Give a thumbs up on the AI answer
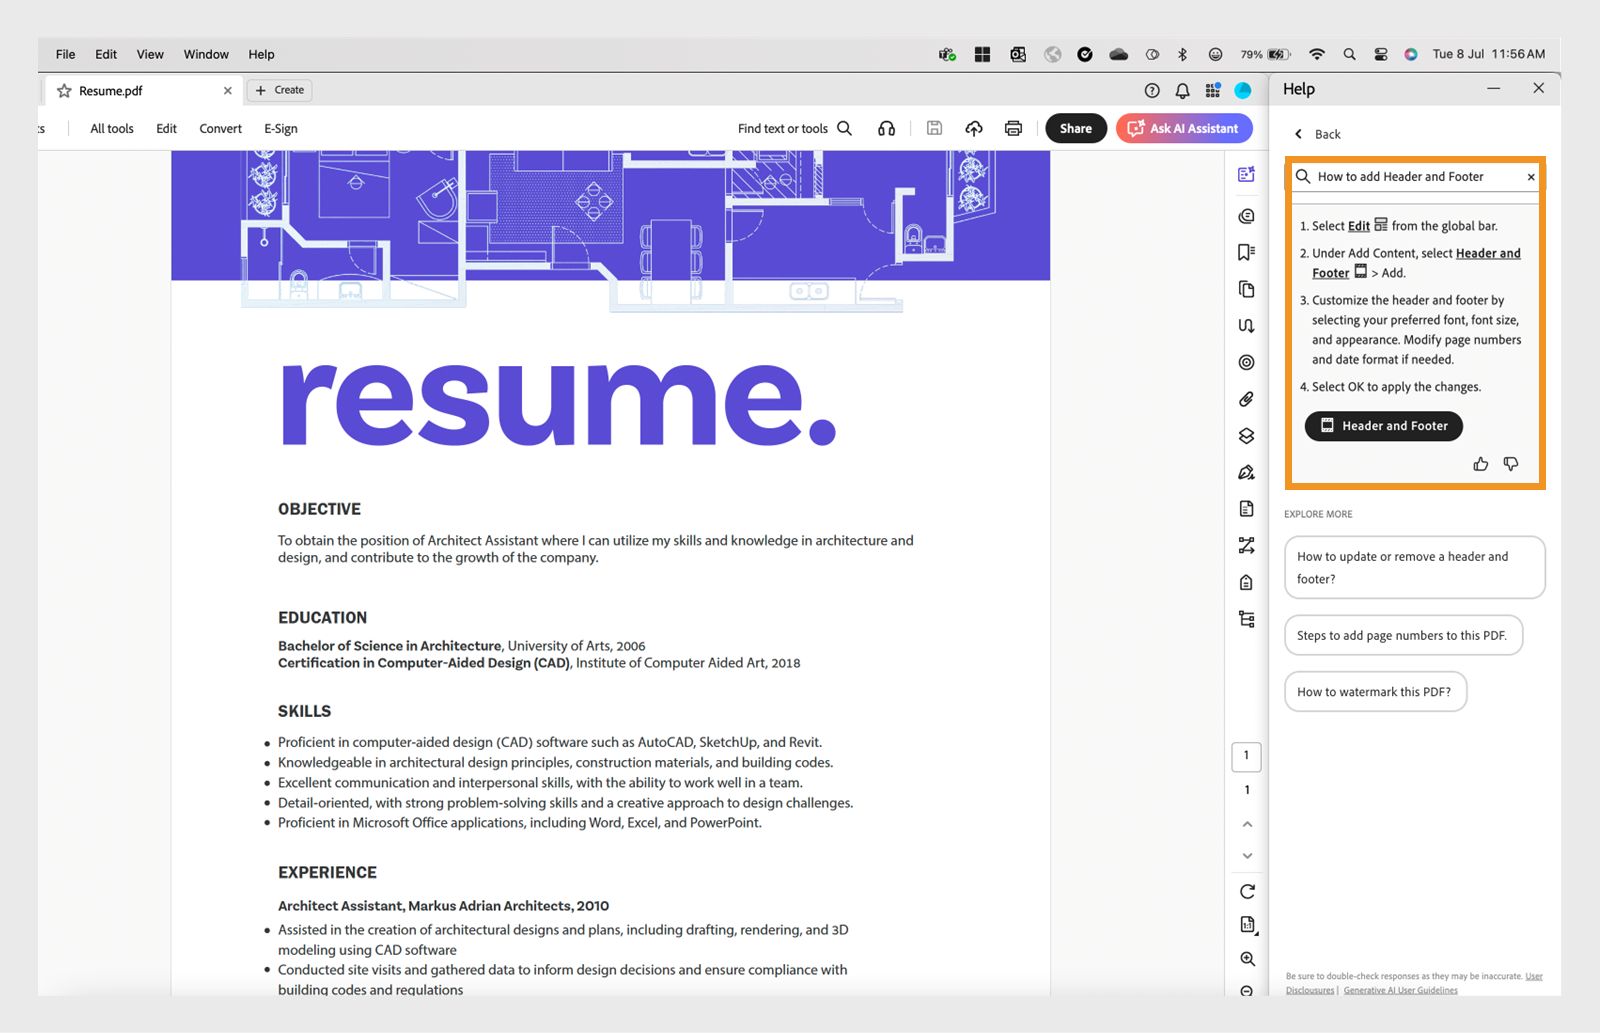This screenshot has height=1033, width=1600. coord(1480,463)
